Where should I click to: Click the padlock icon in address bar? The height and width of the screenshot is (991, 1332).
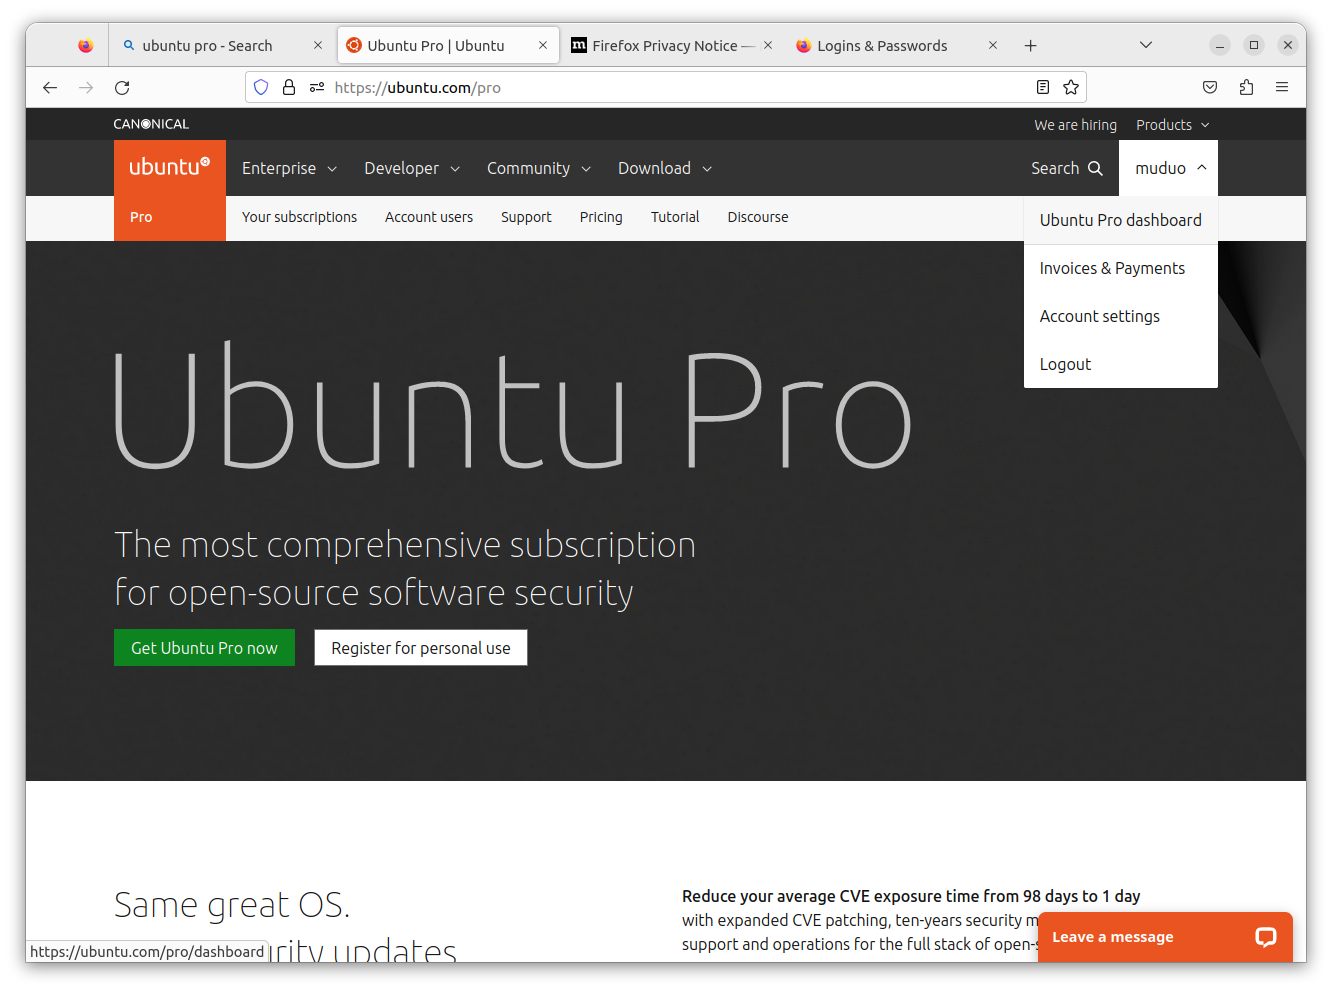[x=289, y=87]
